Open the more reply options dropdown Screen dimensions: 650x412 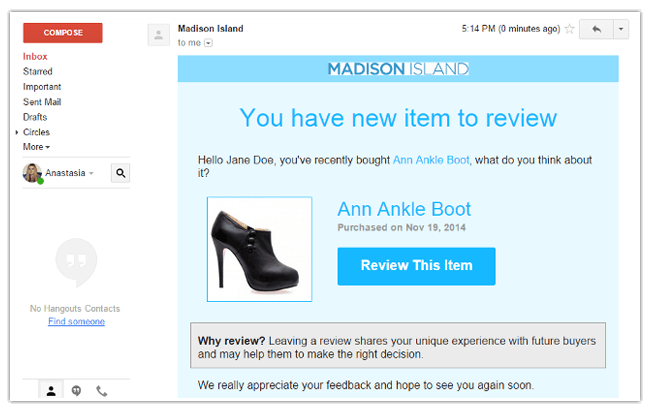pos(621,29)
